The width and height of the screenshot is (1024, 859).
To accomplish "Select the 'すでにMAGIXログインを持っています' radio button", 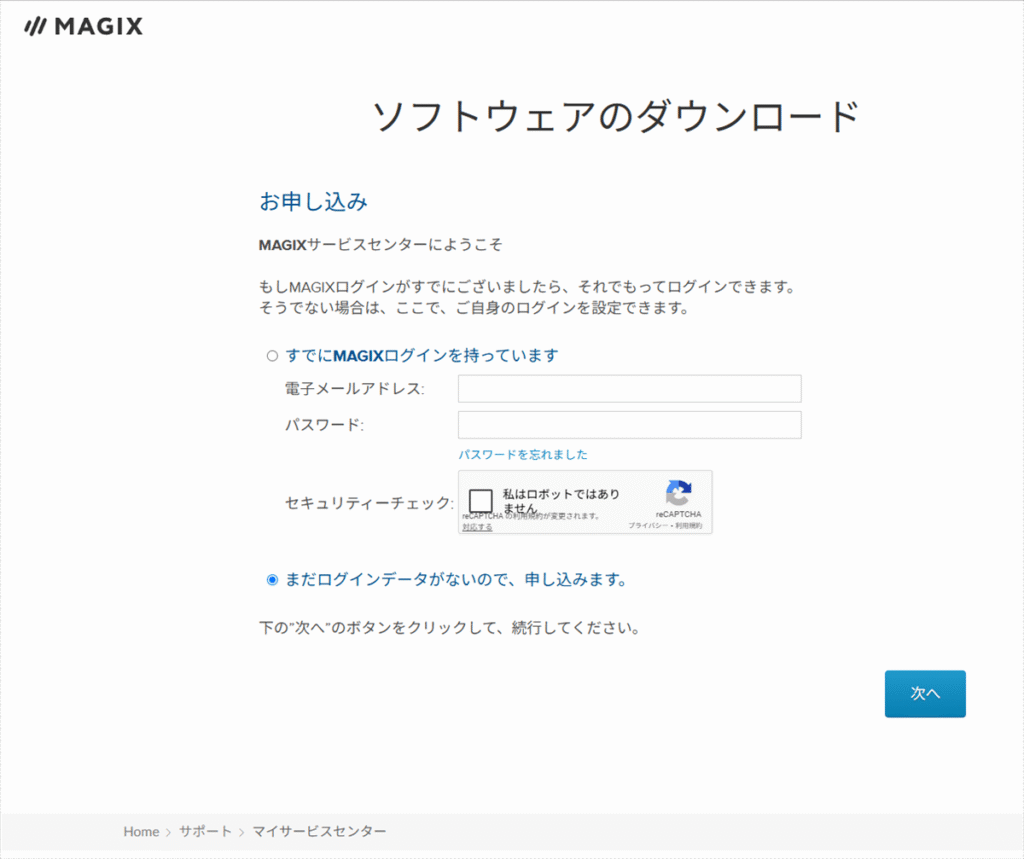I will [272, 356].
